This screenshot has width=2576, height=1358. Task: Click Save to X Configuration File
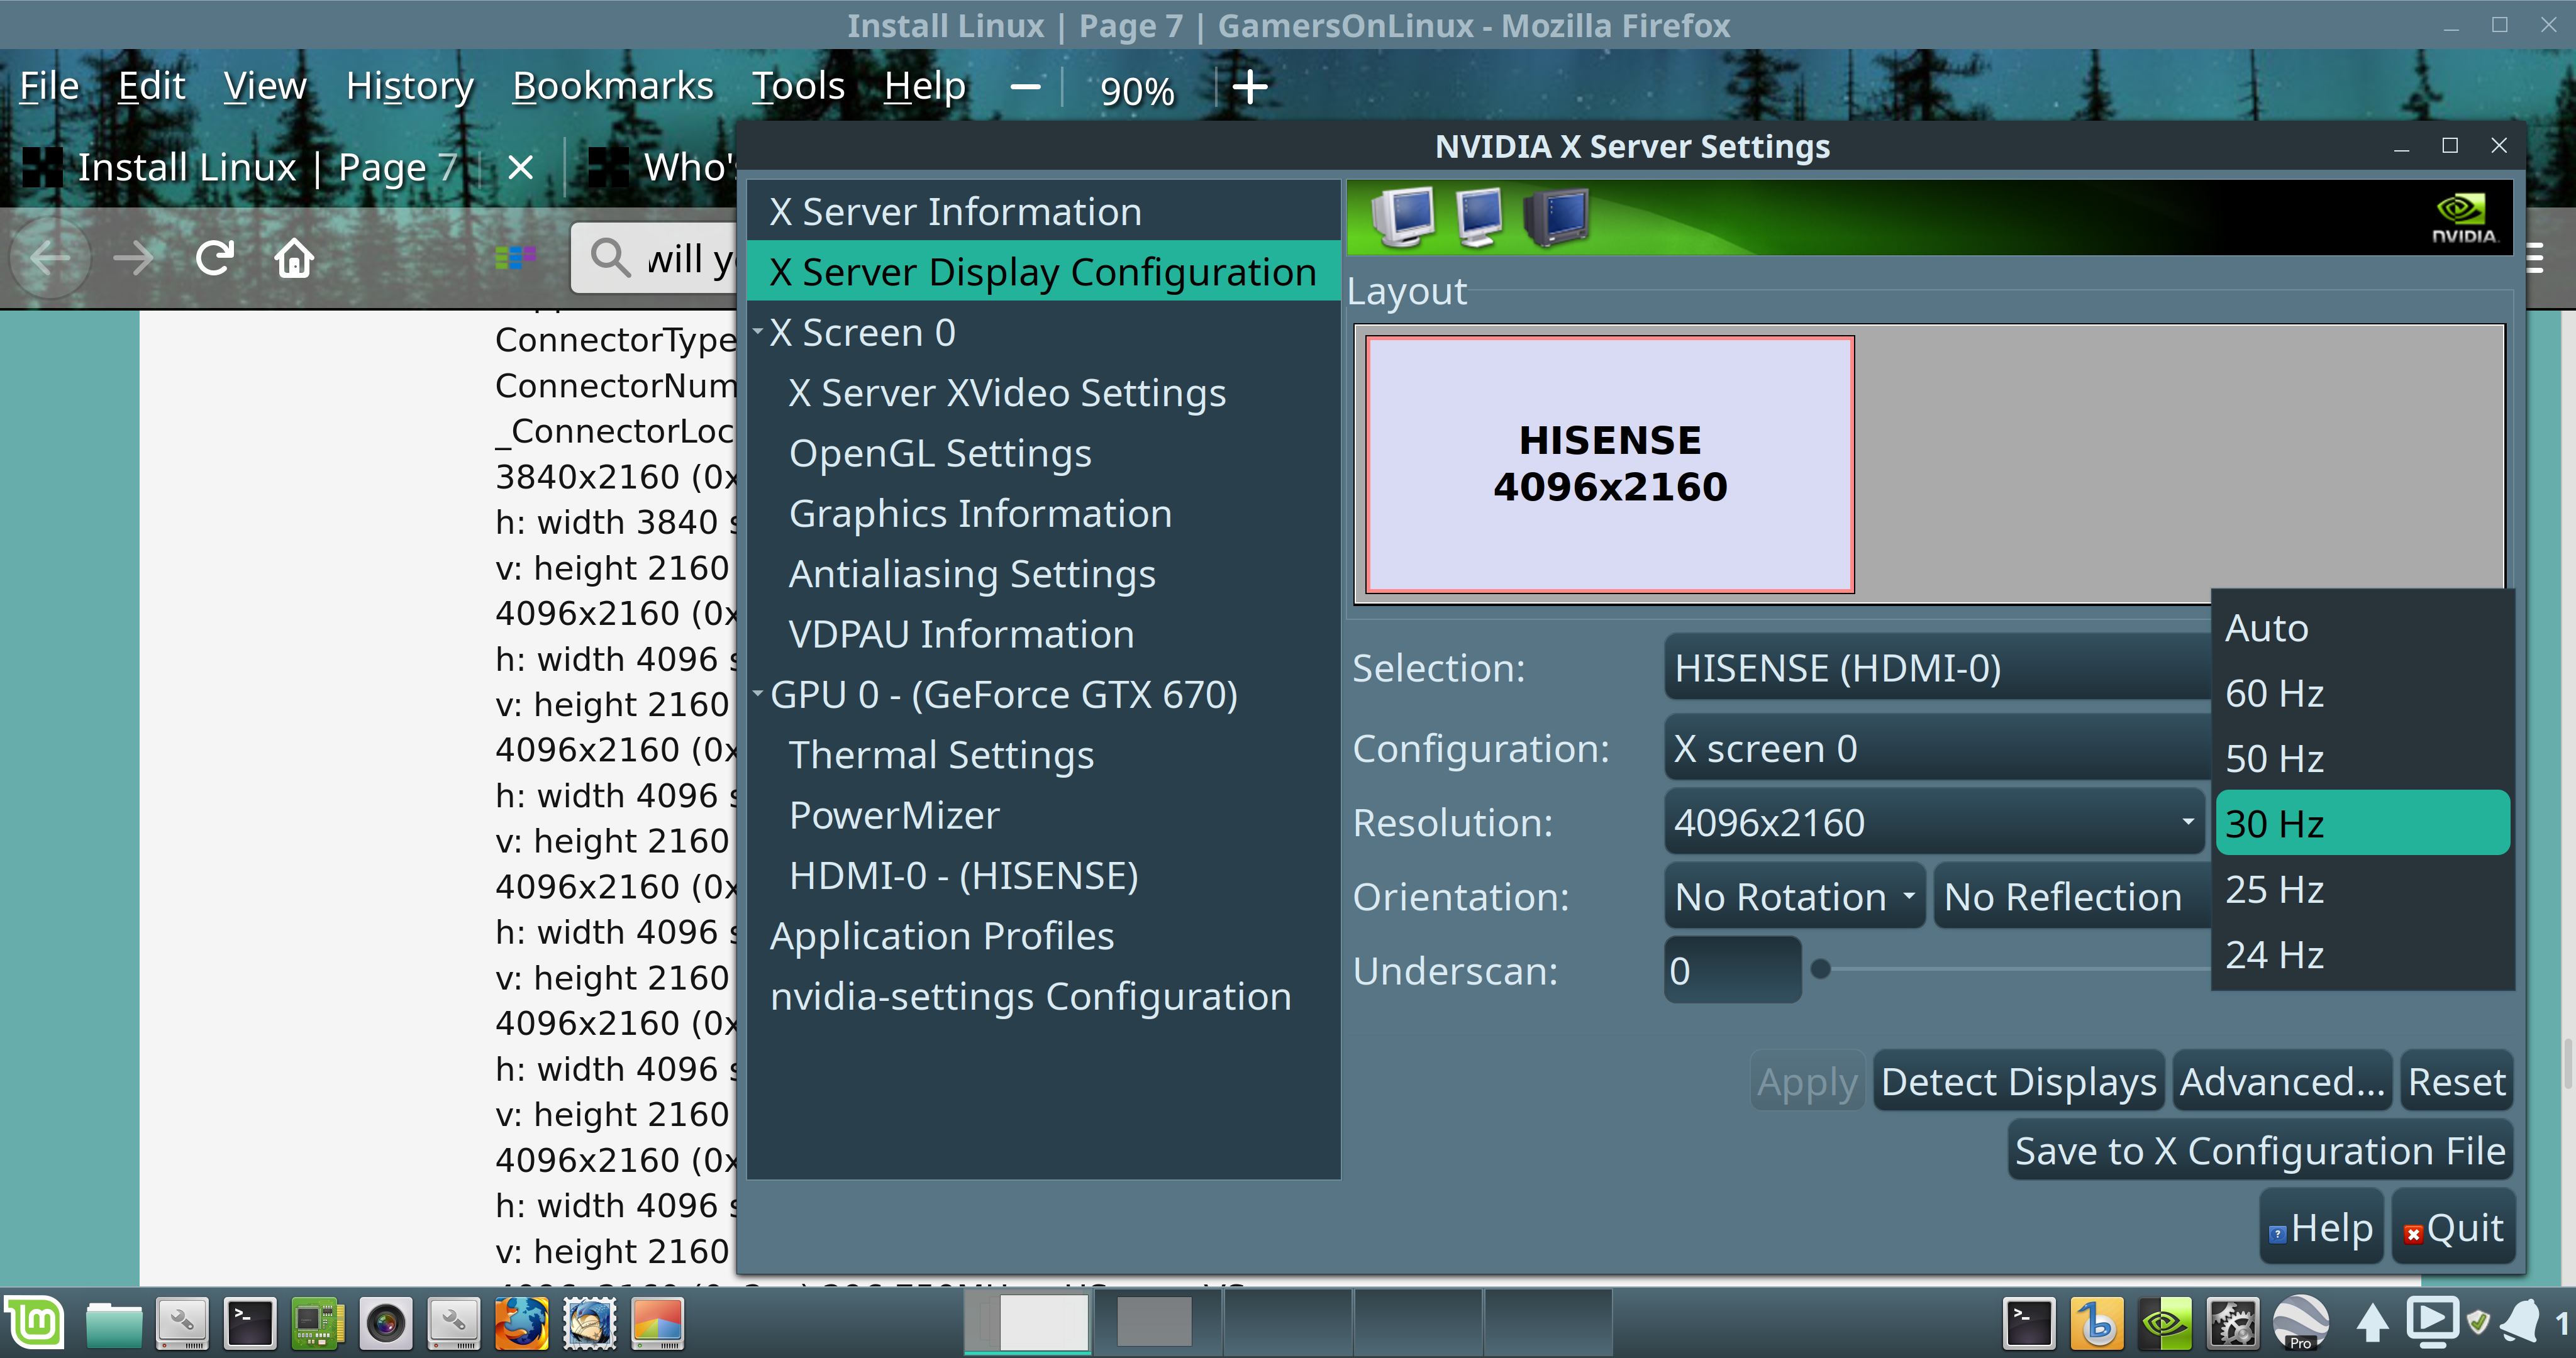click(x=2260, y=1151)
